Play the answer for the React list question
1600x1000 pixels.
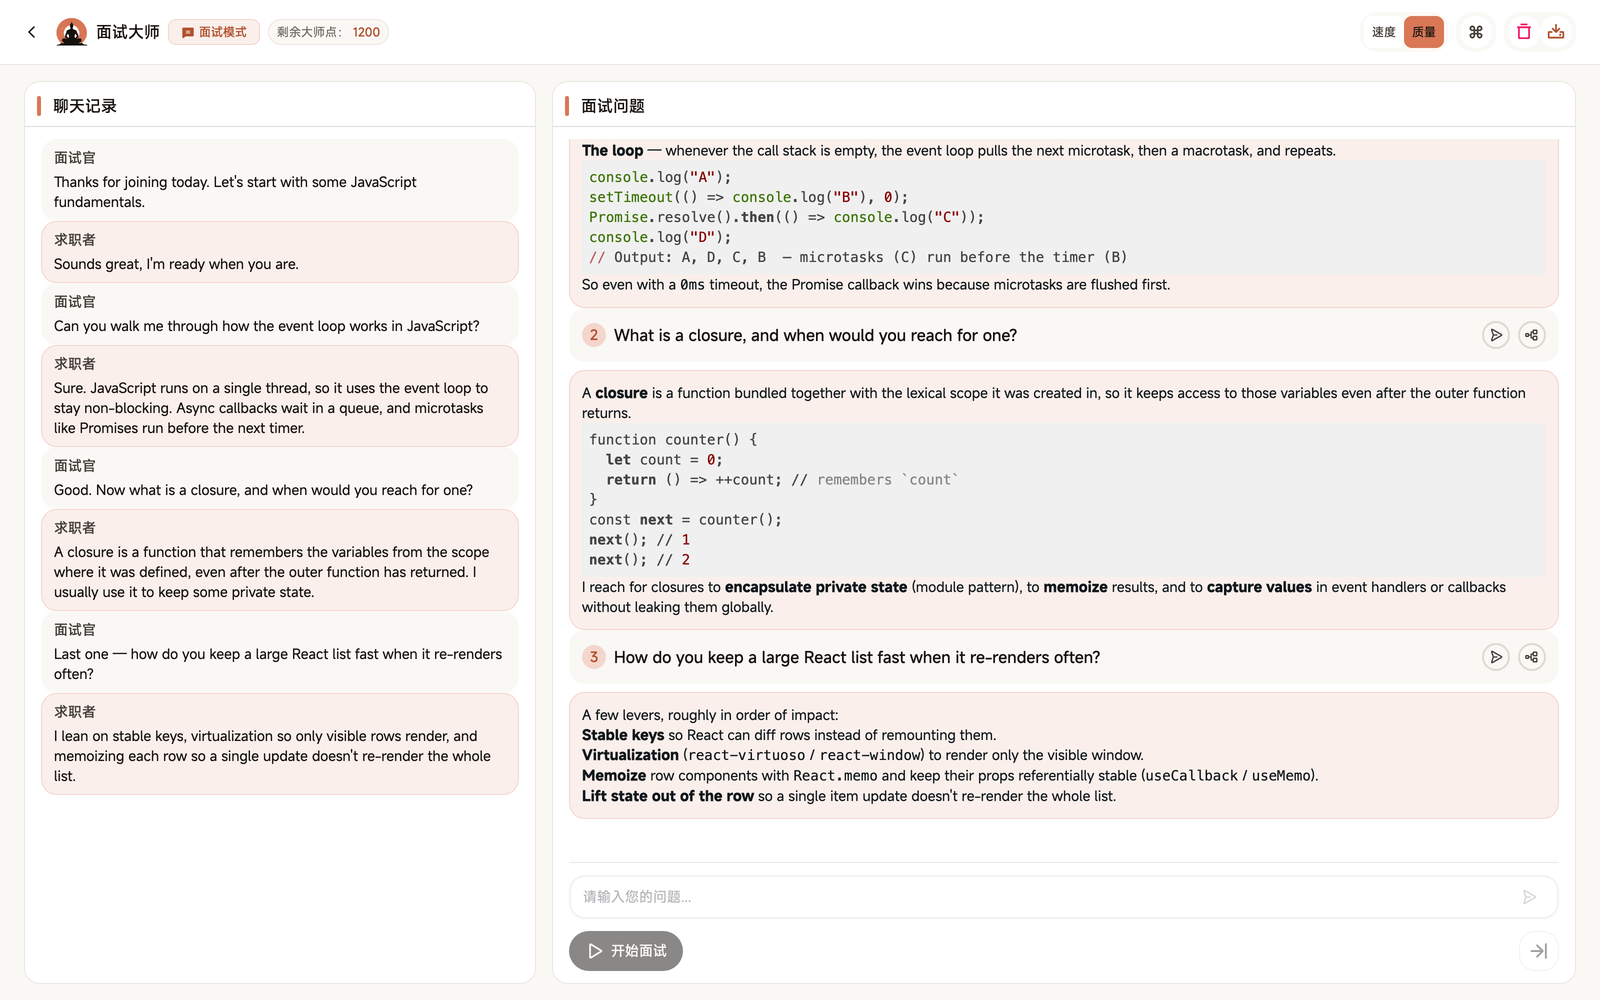pyautogui.click(x=1496, y=657)
